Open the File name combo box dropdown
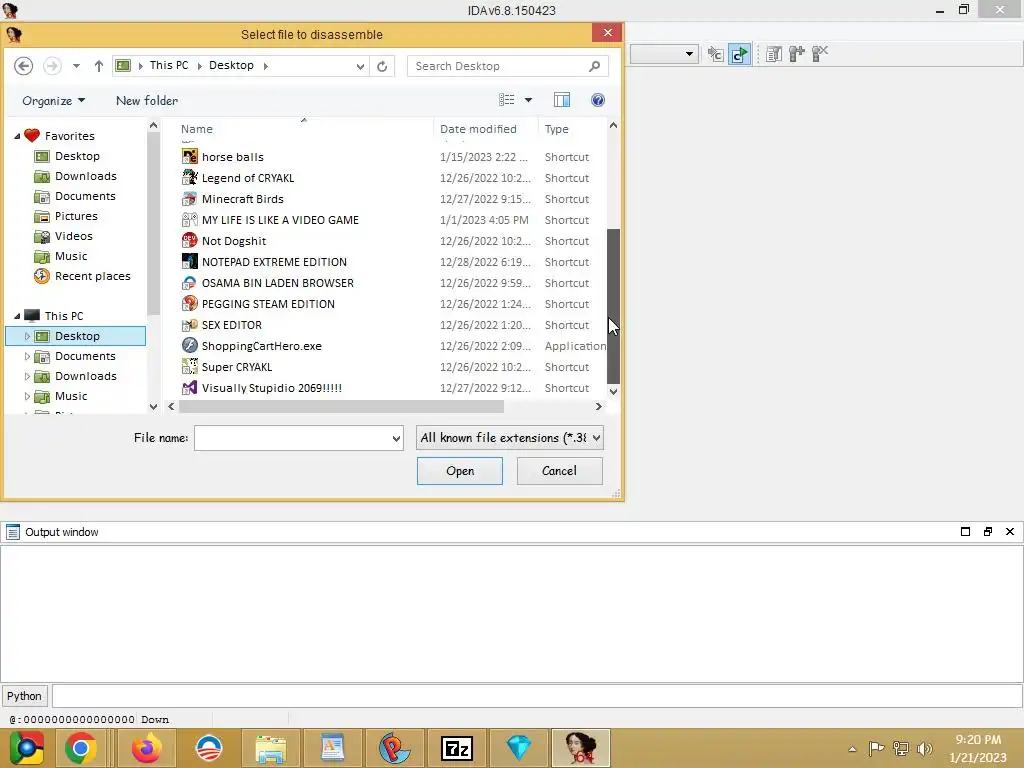The width and height of the screenshot is (1024, 768). point(396,438)
